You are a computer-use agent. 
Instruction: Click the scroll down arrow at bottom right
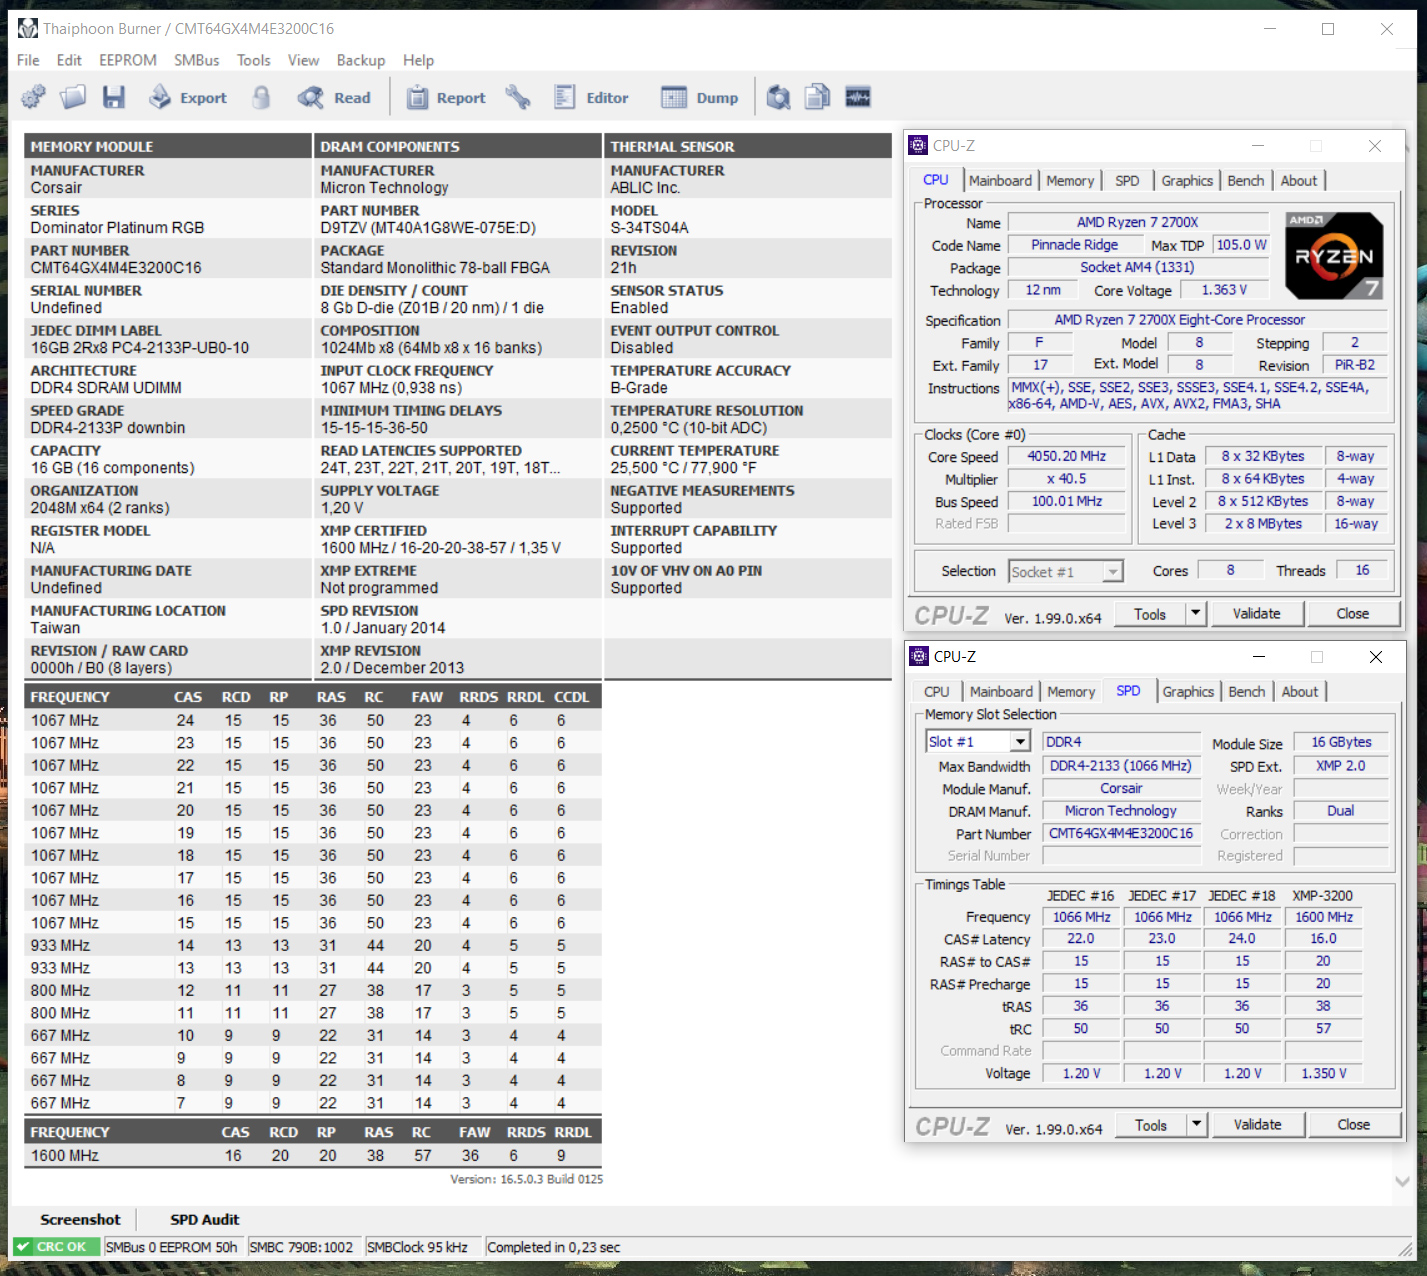point(1402,1181)
